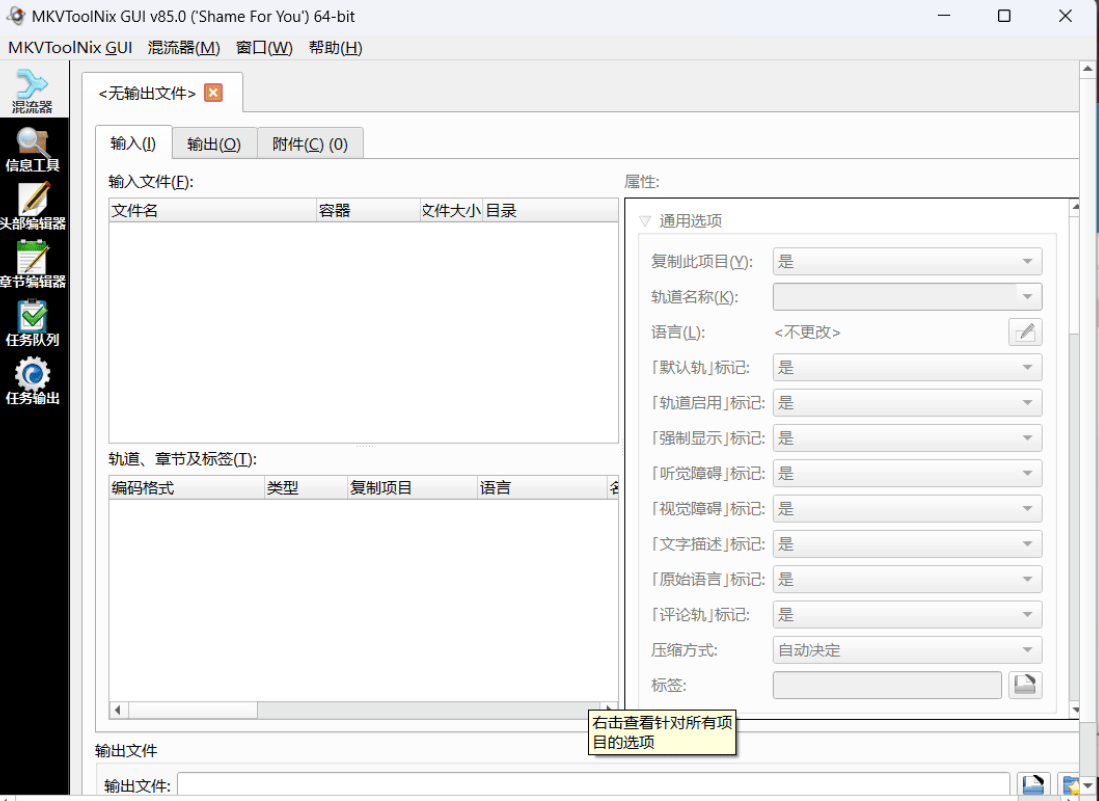Open the 「视觉障碍」标记 dropdown
Image resolution: width=1099 pixels, height=801 pixels.
907,508
